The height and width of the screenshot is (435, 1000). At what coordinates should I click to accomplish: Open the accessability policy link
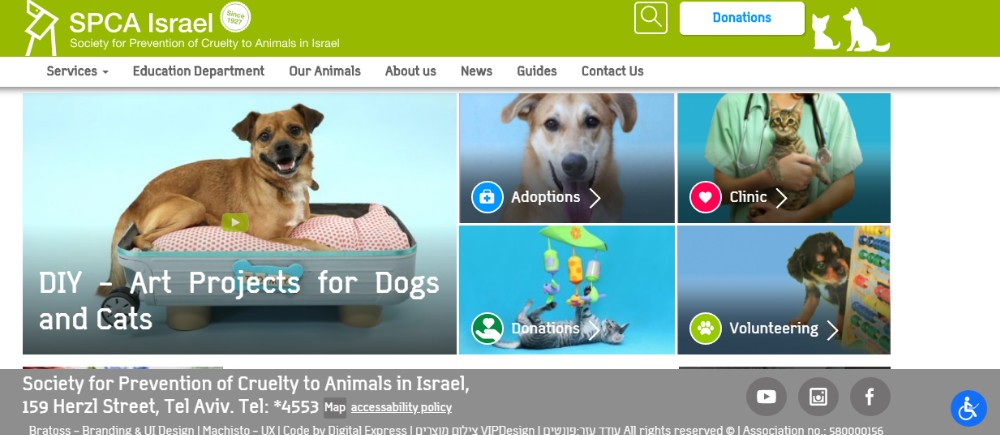(x=401, y=407)
